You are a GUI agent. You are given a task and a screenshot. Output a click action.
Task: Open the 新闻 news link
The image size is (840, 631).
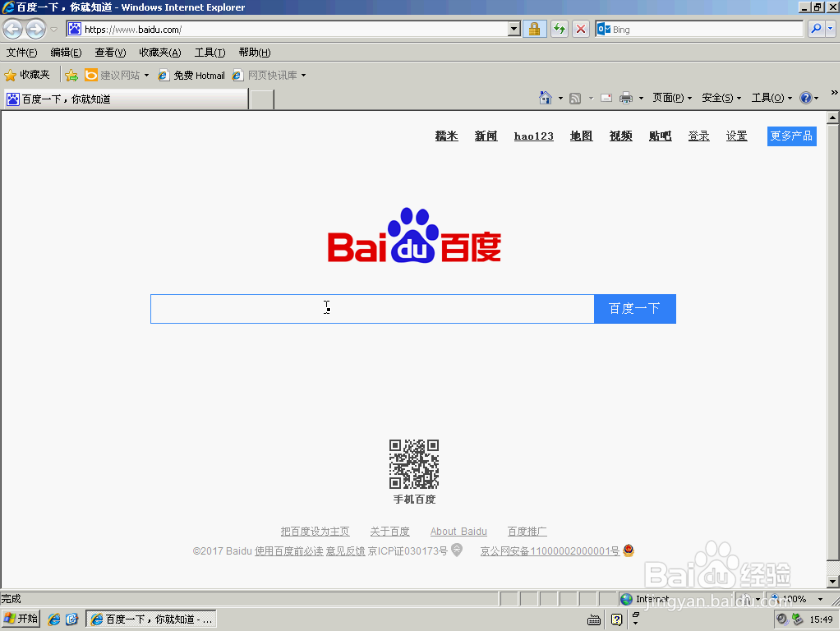486,136
